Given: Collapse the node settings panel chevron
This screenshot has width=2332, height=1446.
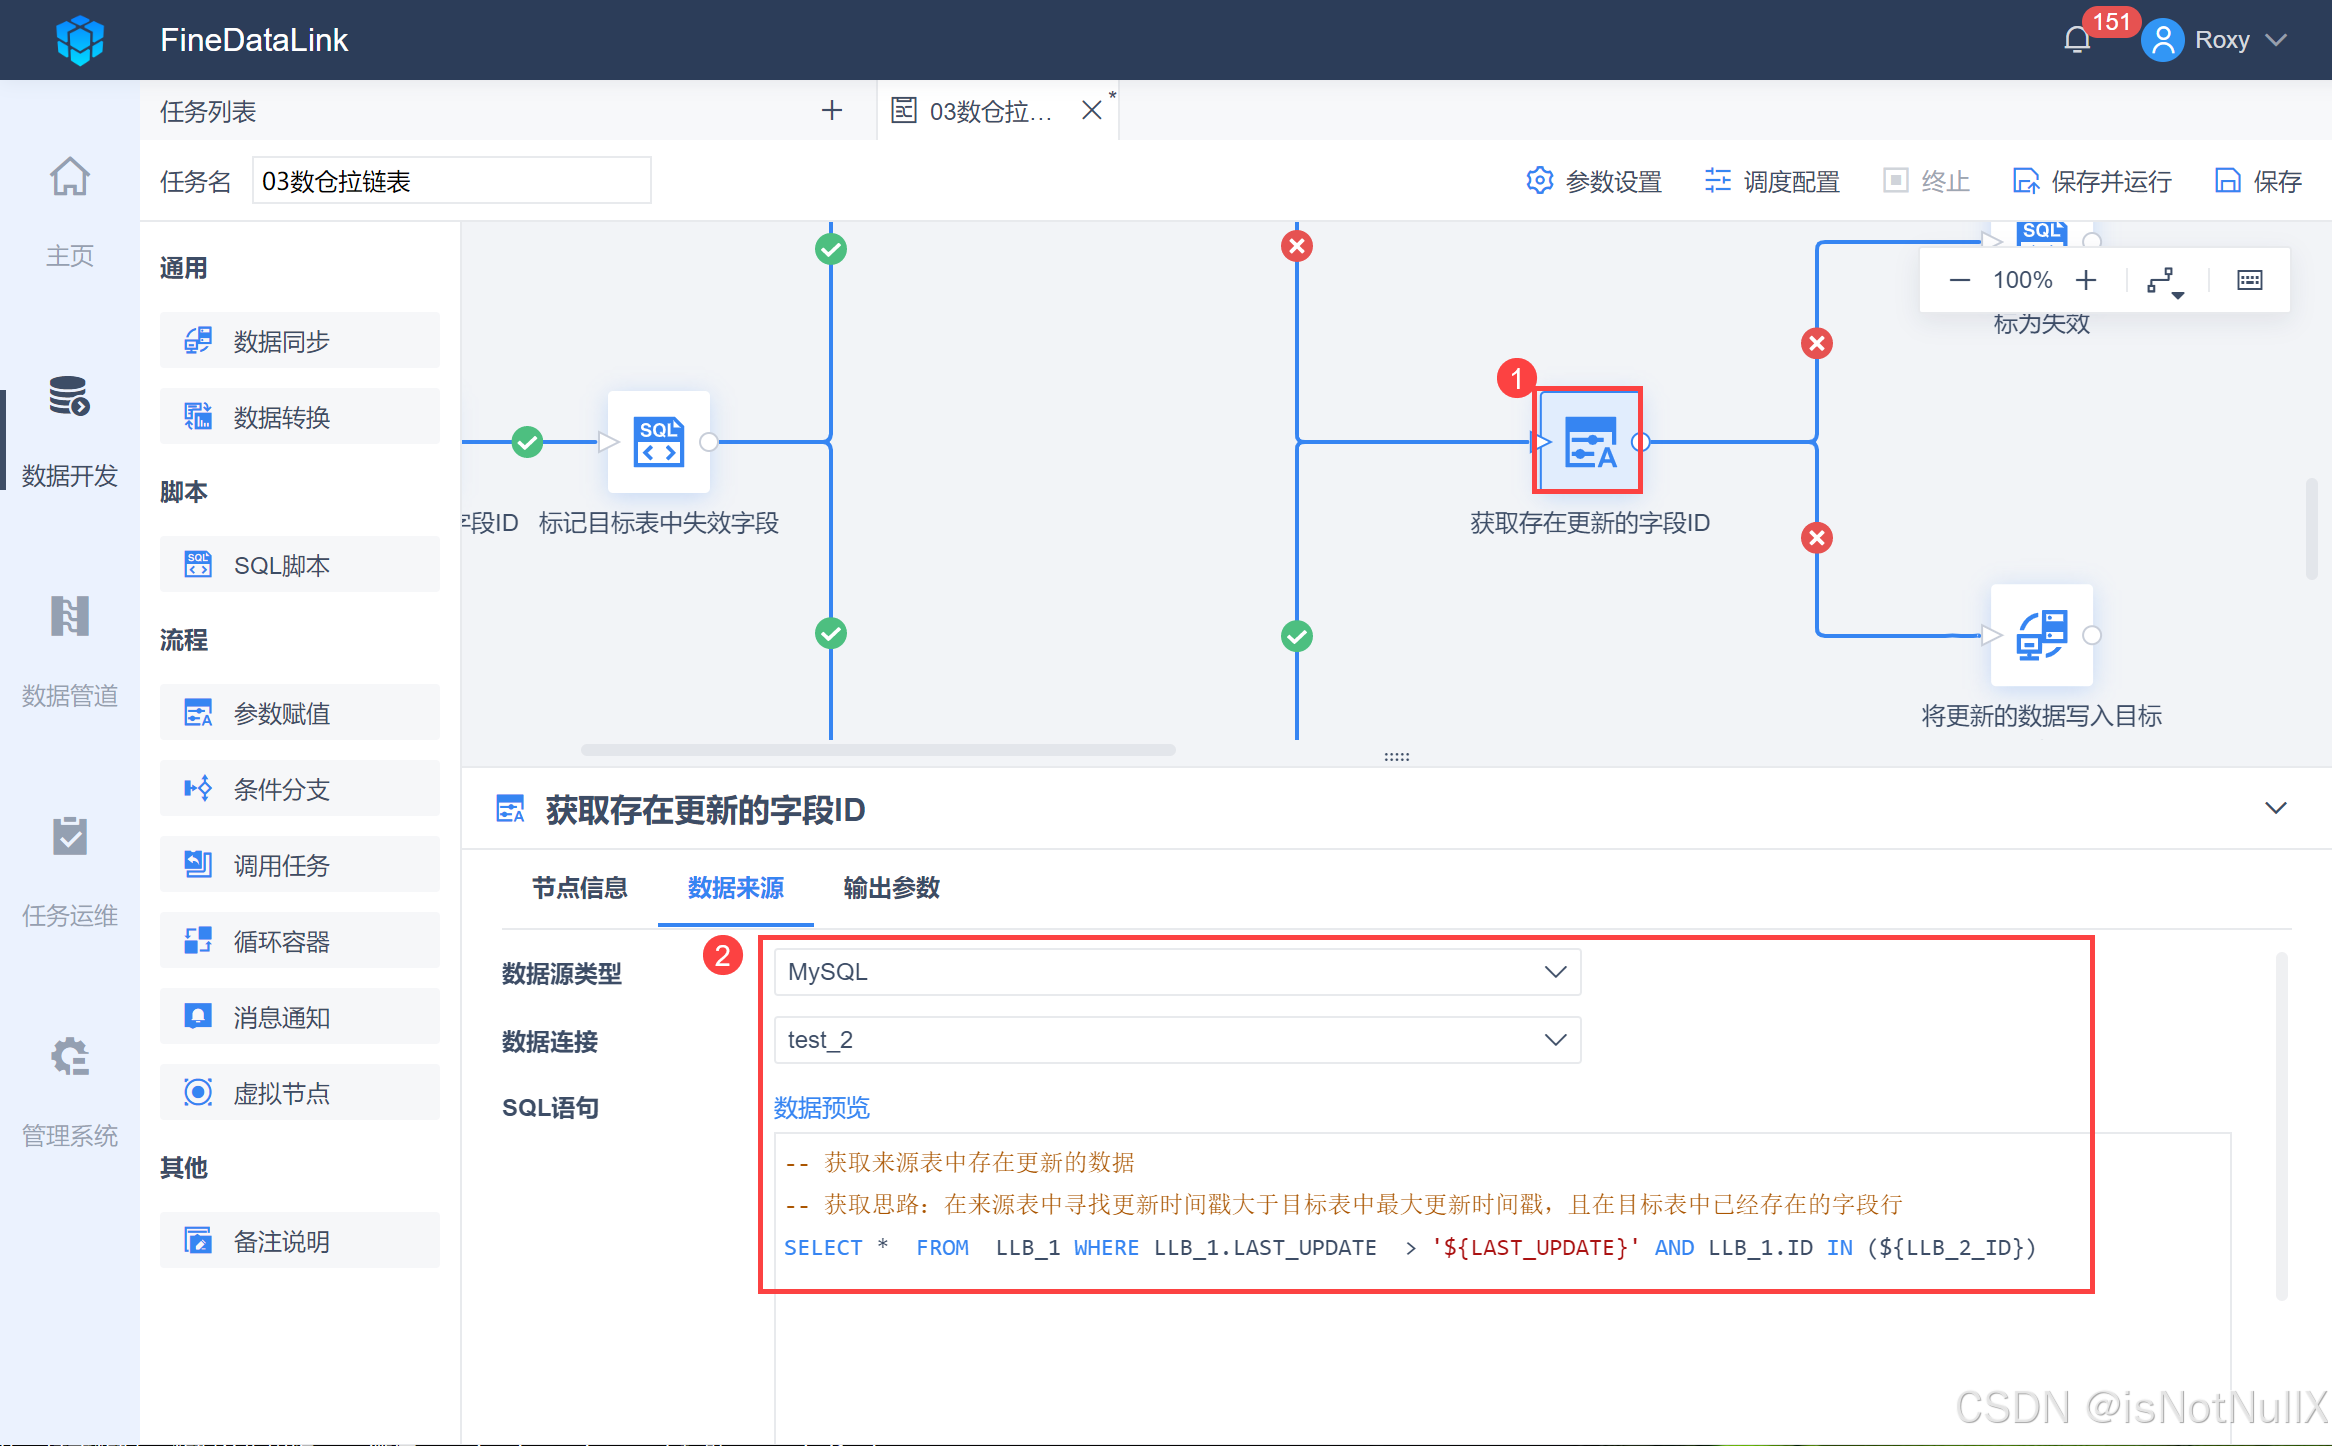Looking at the screenshot, I should 2275,808.
